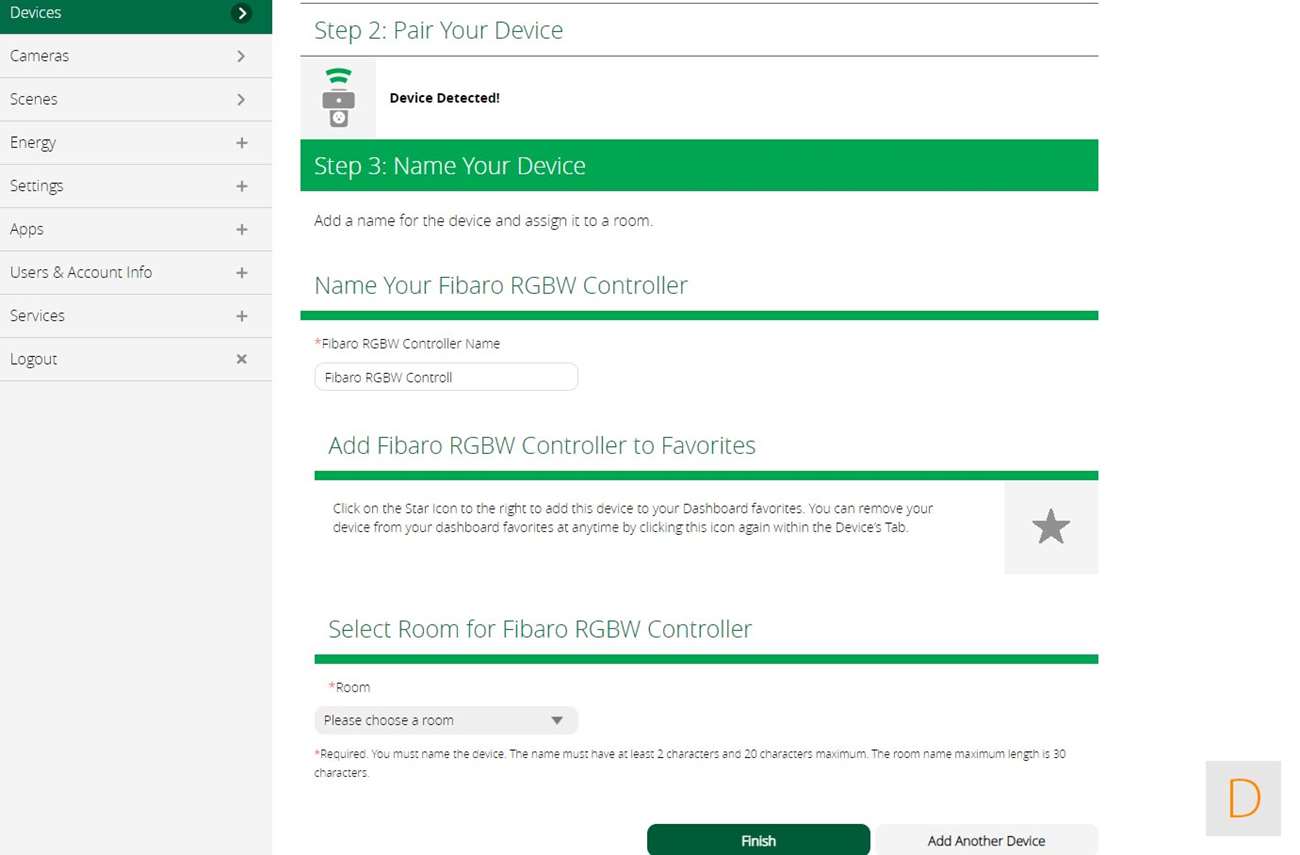Select Cameras in the sidebar
The width and height of the screenshot is (1300, 855).
click(x=40, y=56)
